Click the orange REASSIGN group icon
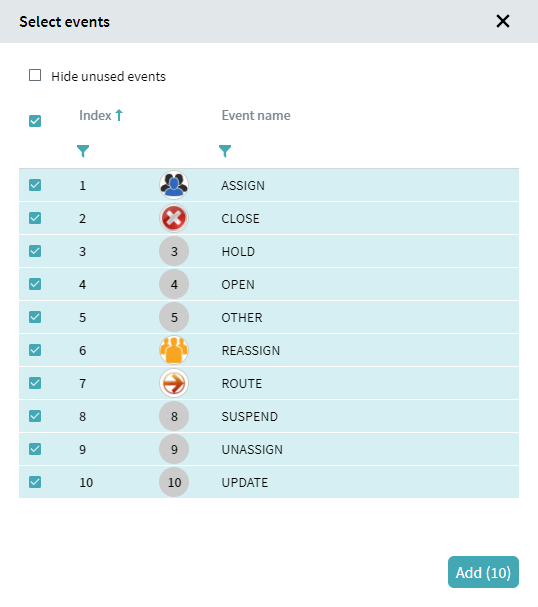The image size is (538, 607). point(174,350)
